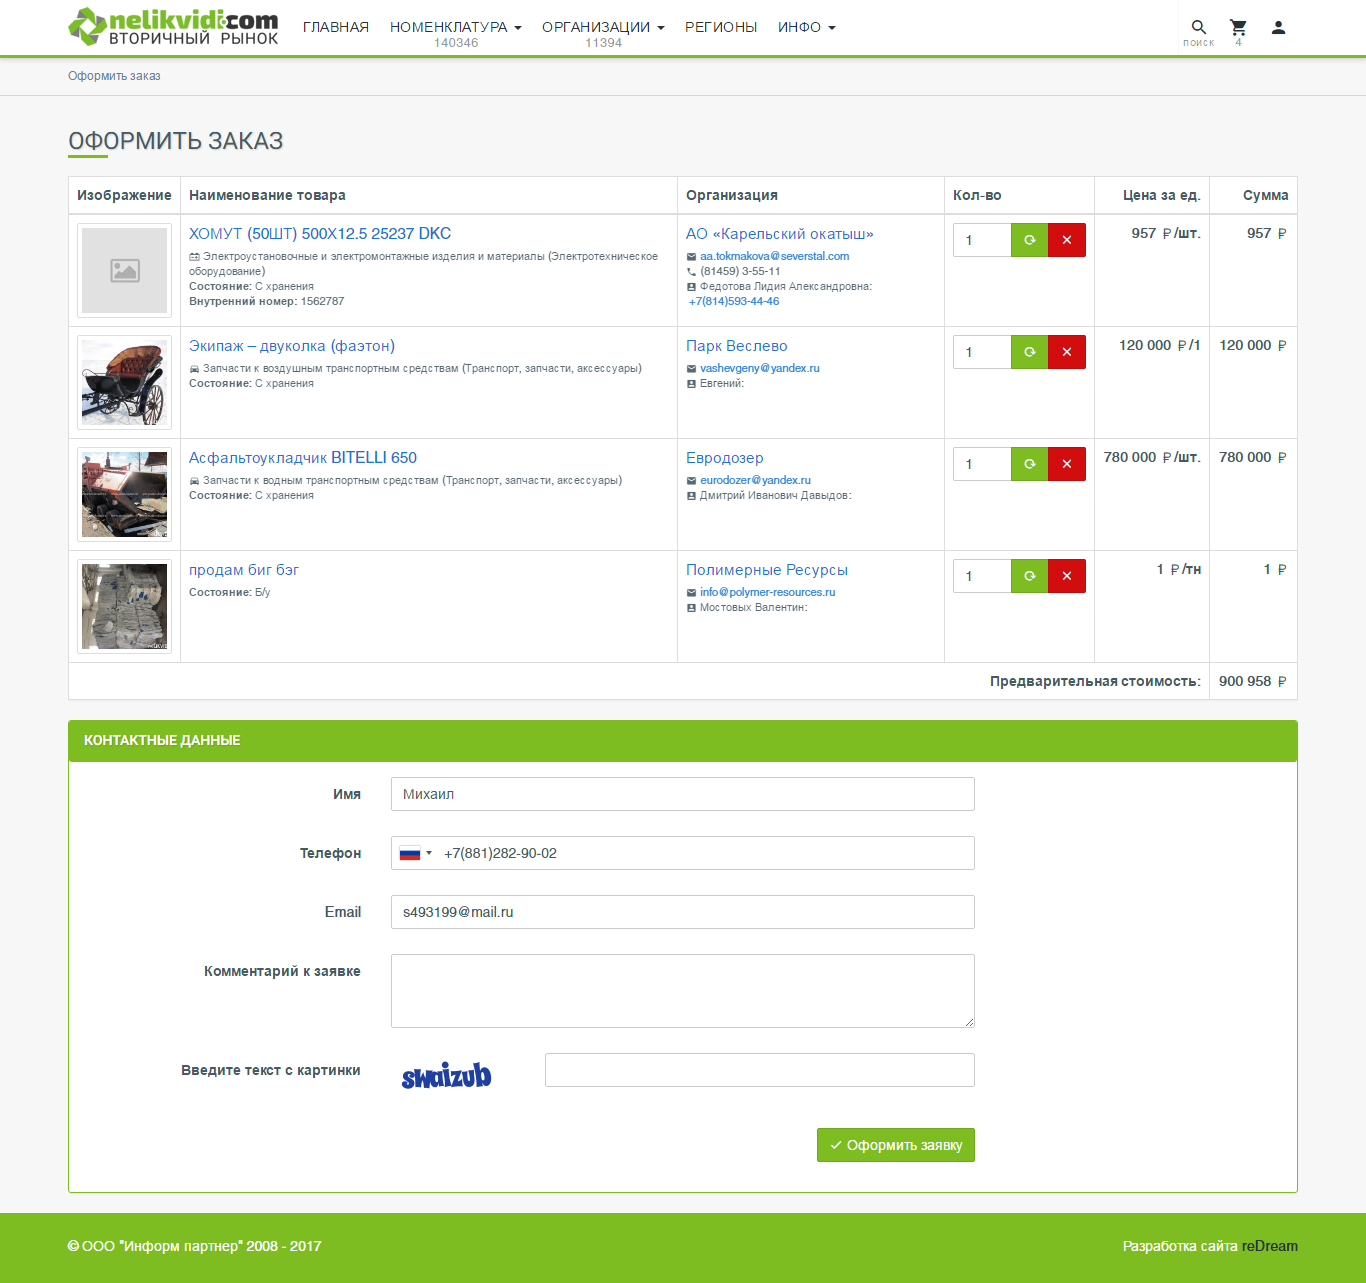The width and height of the screenshot is (1366, 1283).
Task: Click the Организация column header
Action: point(732,195)
